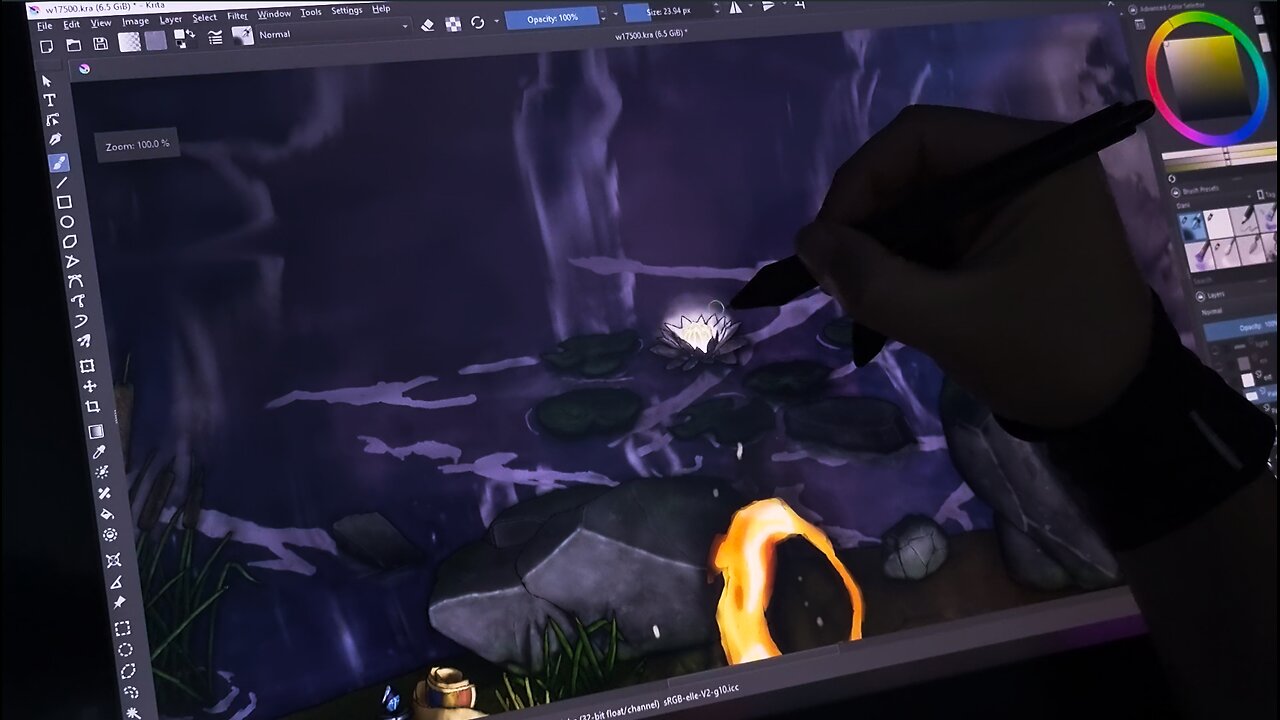Select the Dynamic Brush tool
Viewport: 1280px width, 720px height.
point(81,321)
